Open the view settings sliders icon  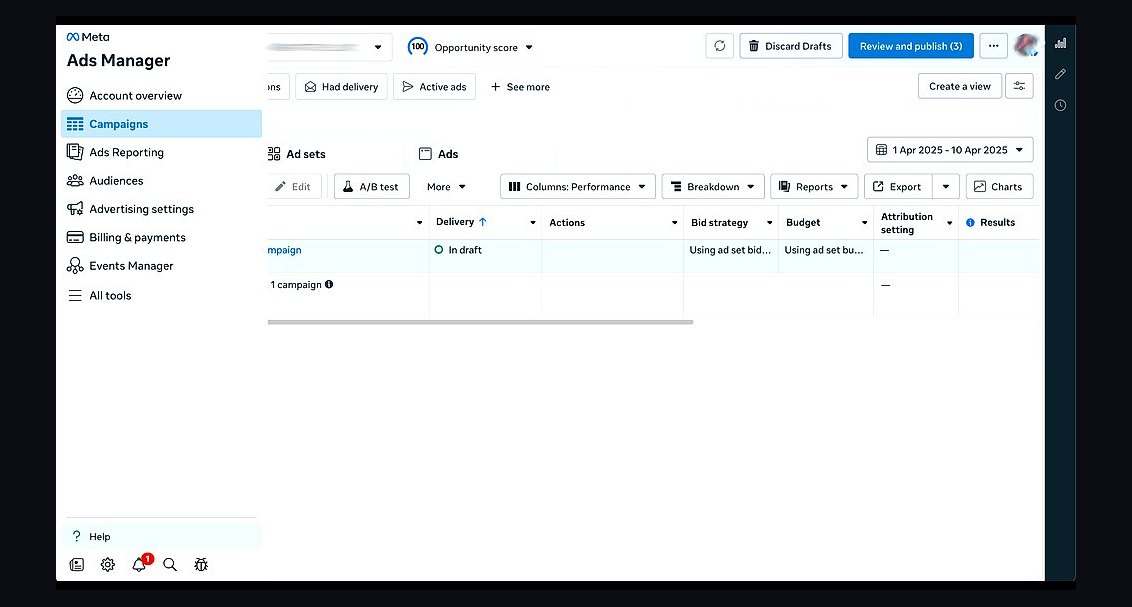click(x=1019, y=86)
